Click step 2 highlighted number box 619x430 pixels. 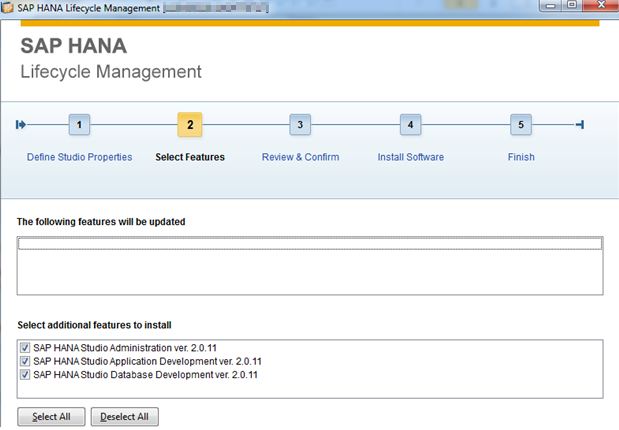[190, 125]
